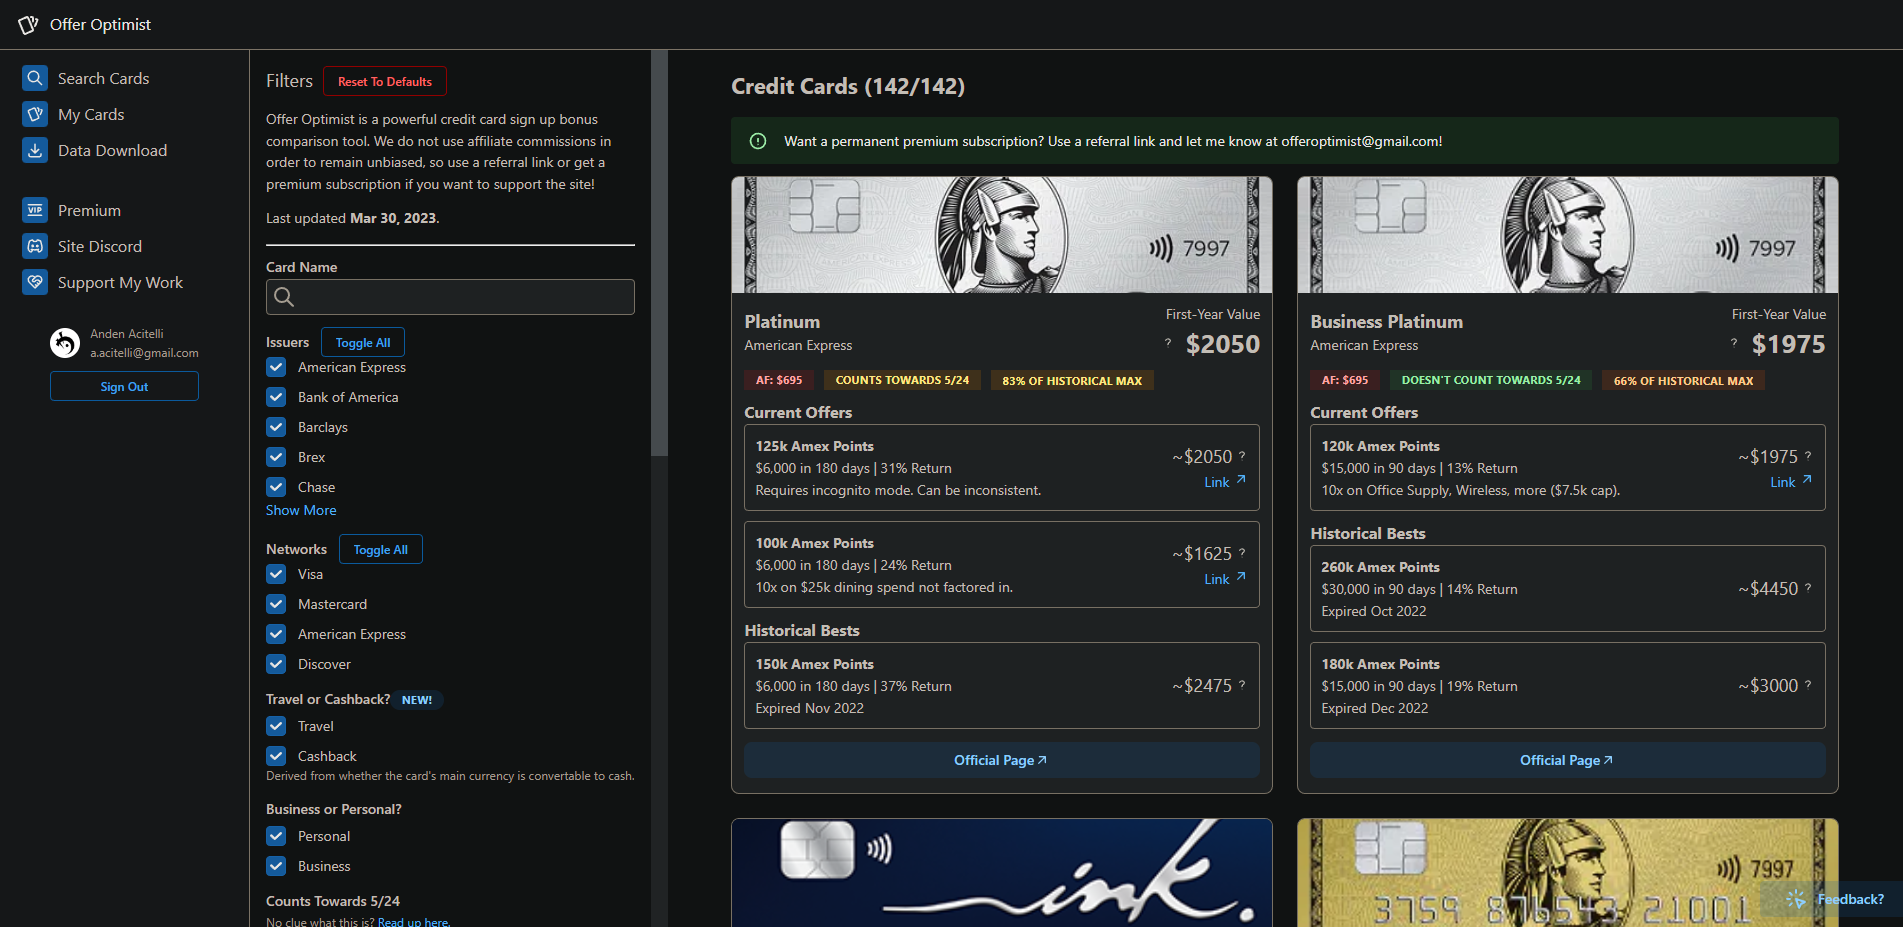
Task: Click the Data Download icon
Action: (x=35, y=150)
